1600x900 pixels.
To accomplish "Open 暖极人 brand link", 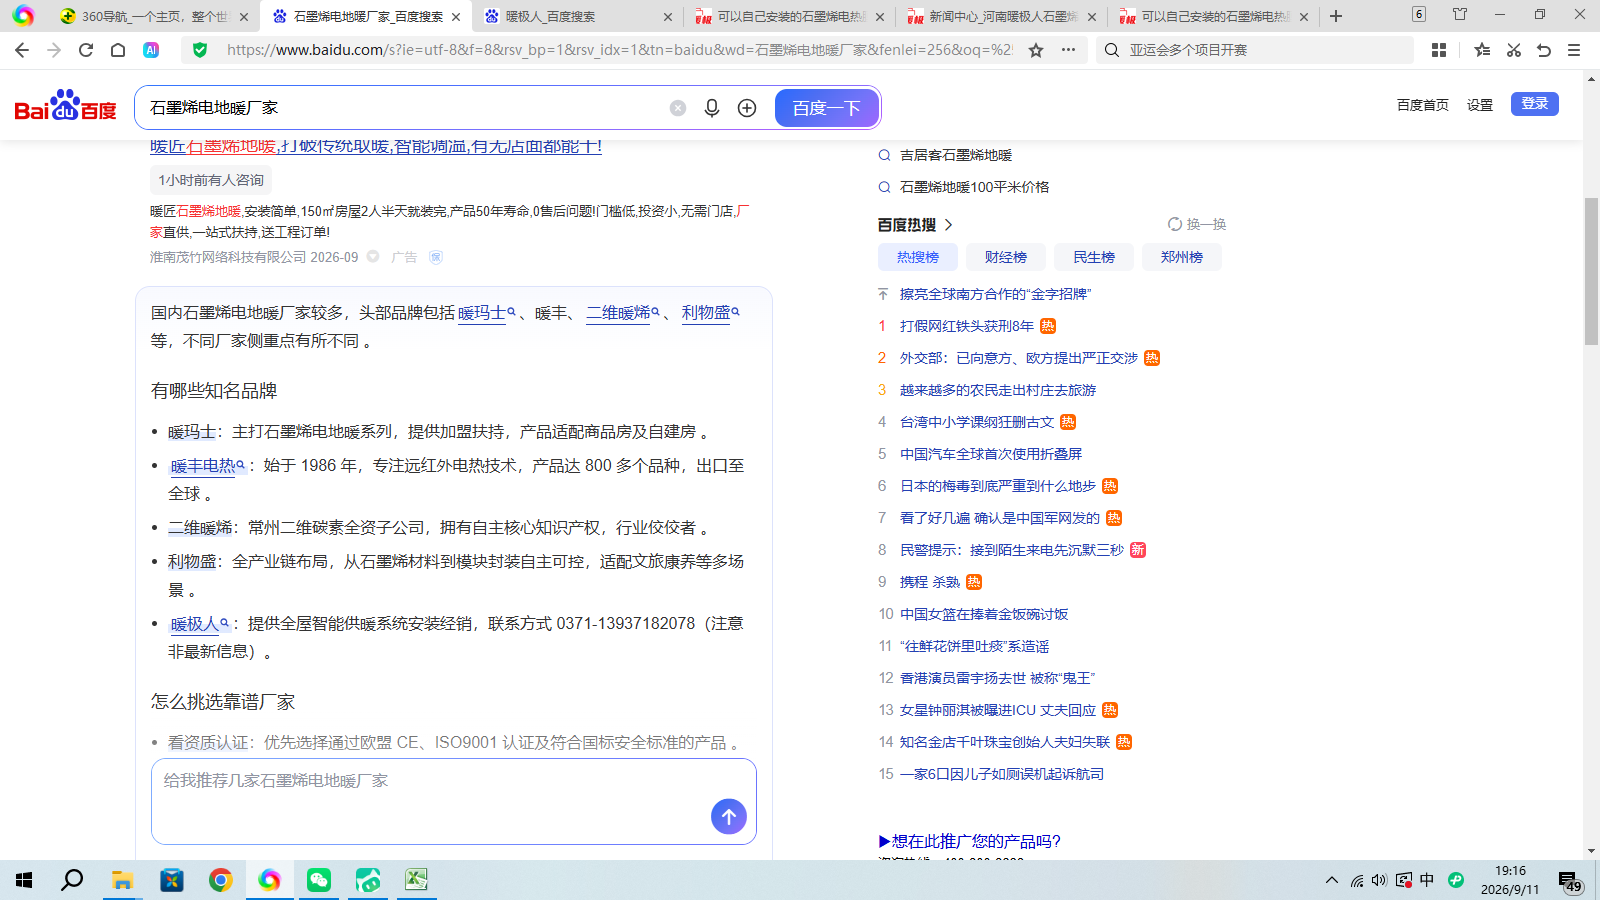I will click(195, 624).
